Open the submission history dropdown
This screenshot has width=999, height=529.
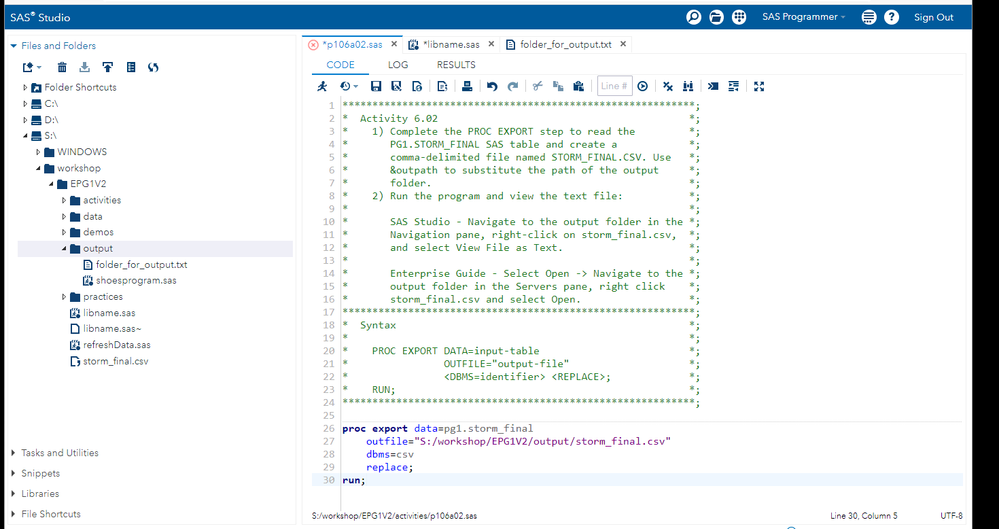[x=349, y=86]
